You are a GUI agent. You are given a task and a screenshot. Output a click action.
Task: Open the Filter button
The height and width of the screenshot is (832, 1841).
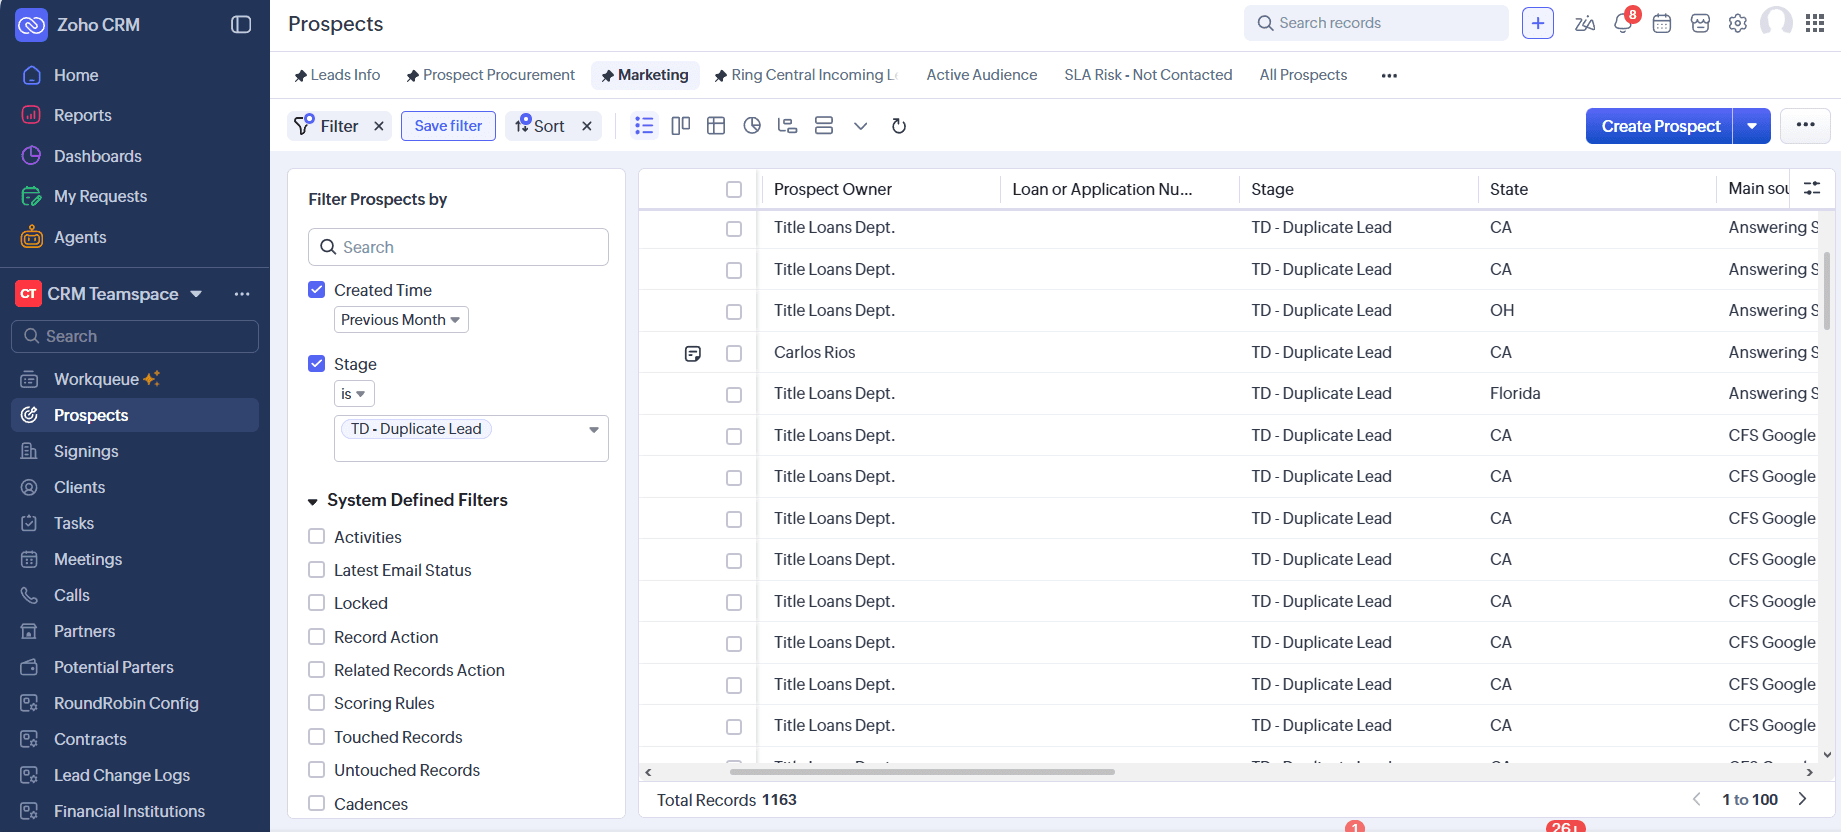coord(326,126)
